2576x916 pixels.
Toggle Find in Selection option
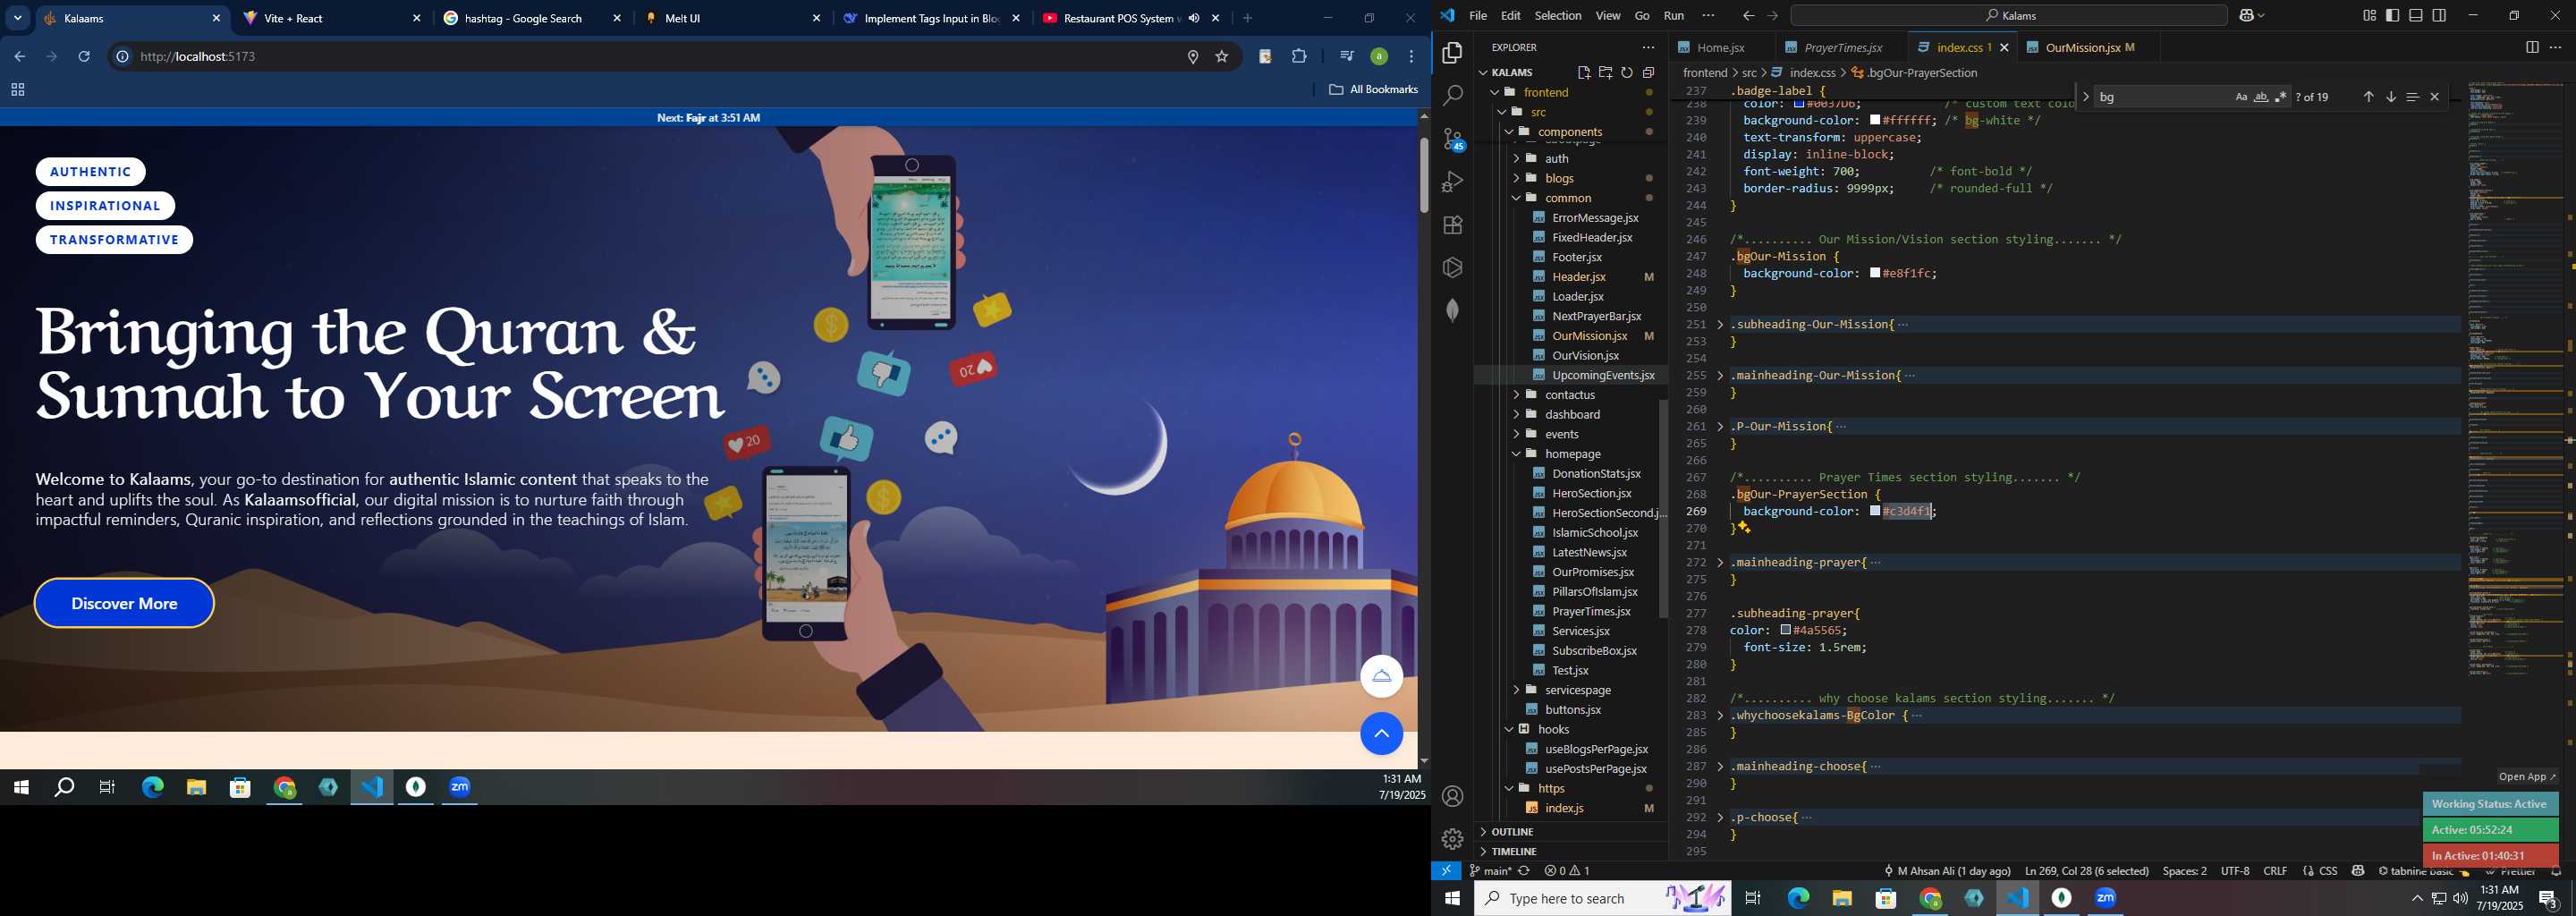[x=2412, y=97]
